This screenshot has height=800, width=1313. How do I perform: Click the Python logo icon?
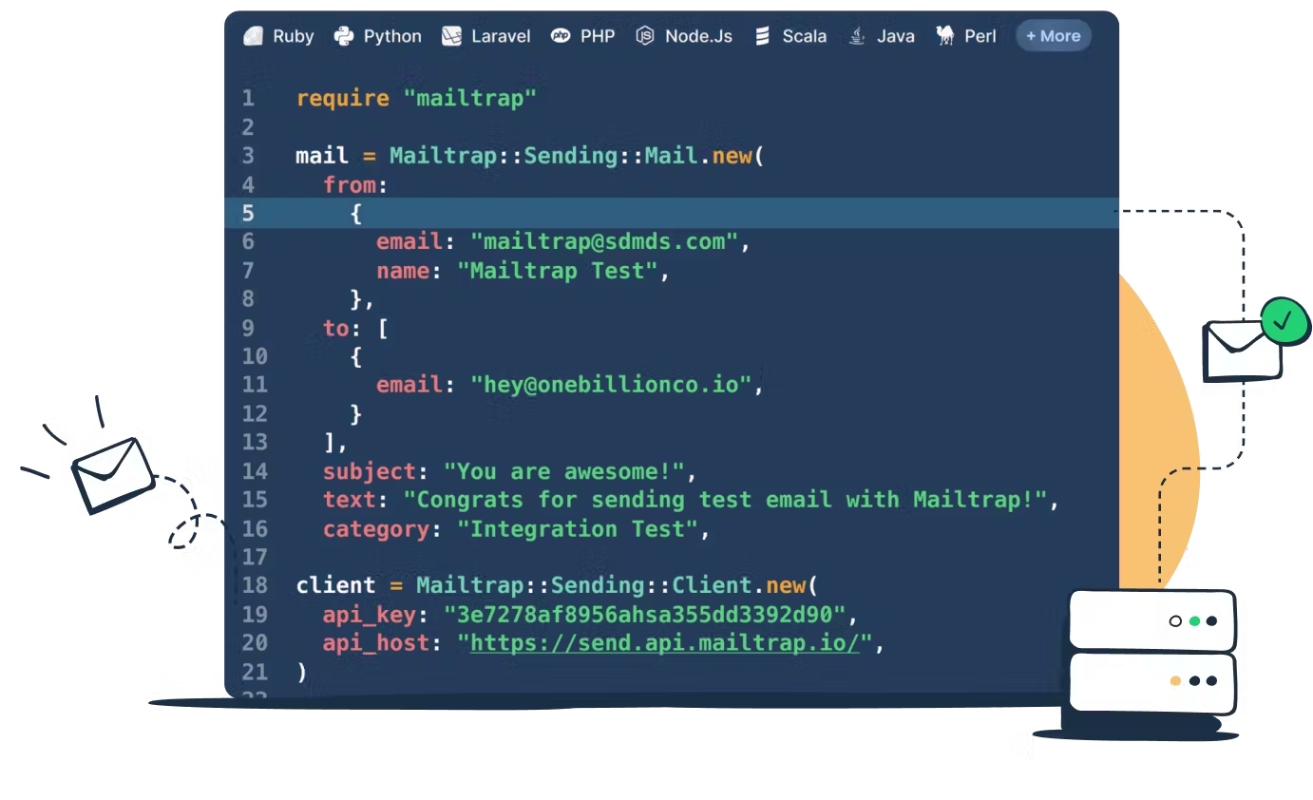(344, 36)
